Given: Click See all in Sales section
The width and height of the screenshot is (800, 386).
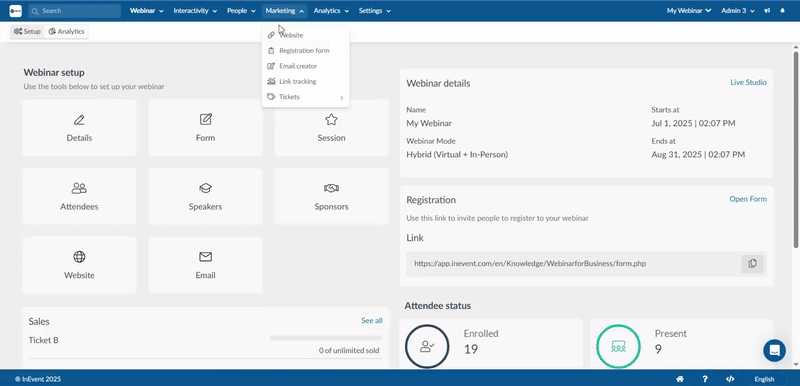Looking at the screenshot, I should (371, 320).
